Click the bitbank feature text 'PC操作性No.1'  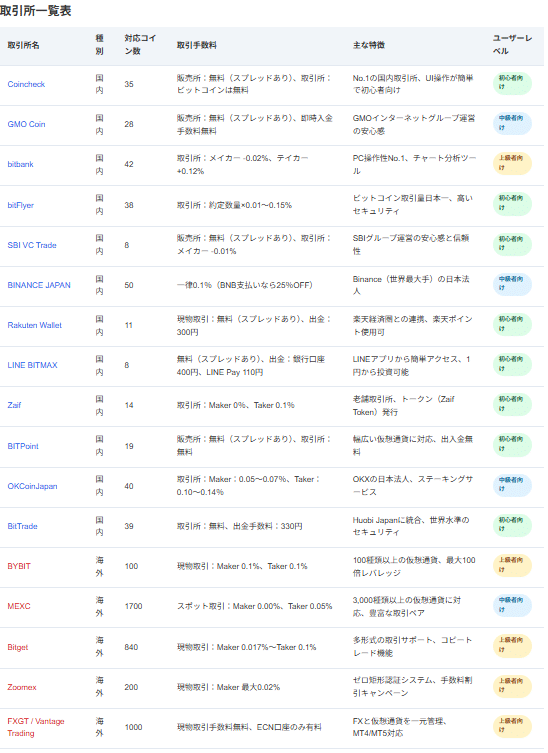point(380,158)
